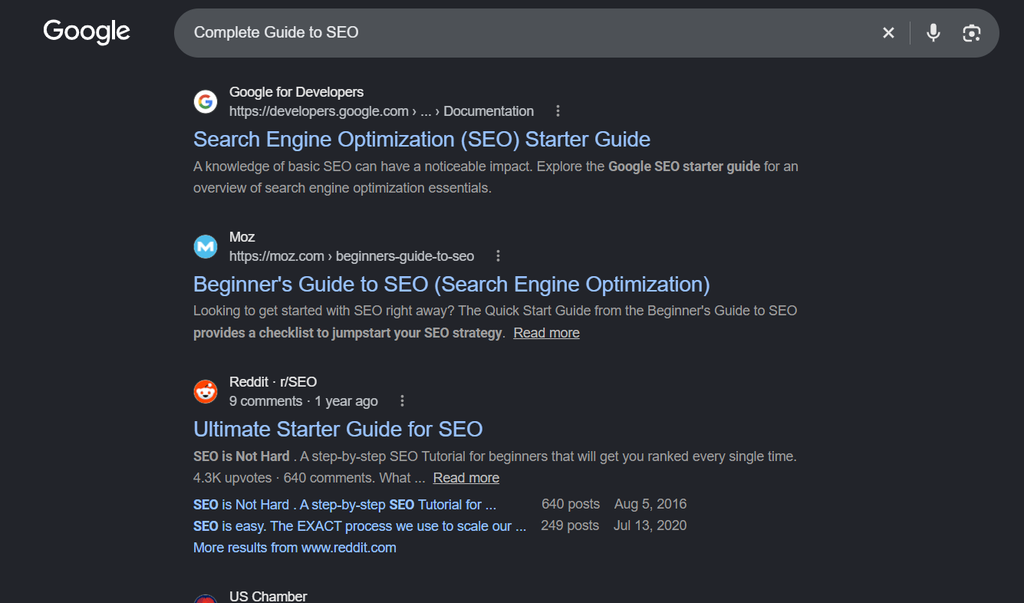Open 'SEO is easy. The EXACT process' sublink
This screenshot has width=1024, height=603.
pyautogui.click(x=359, y=527)
